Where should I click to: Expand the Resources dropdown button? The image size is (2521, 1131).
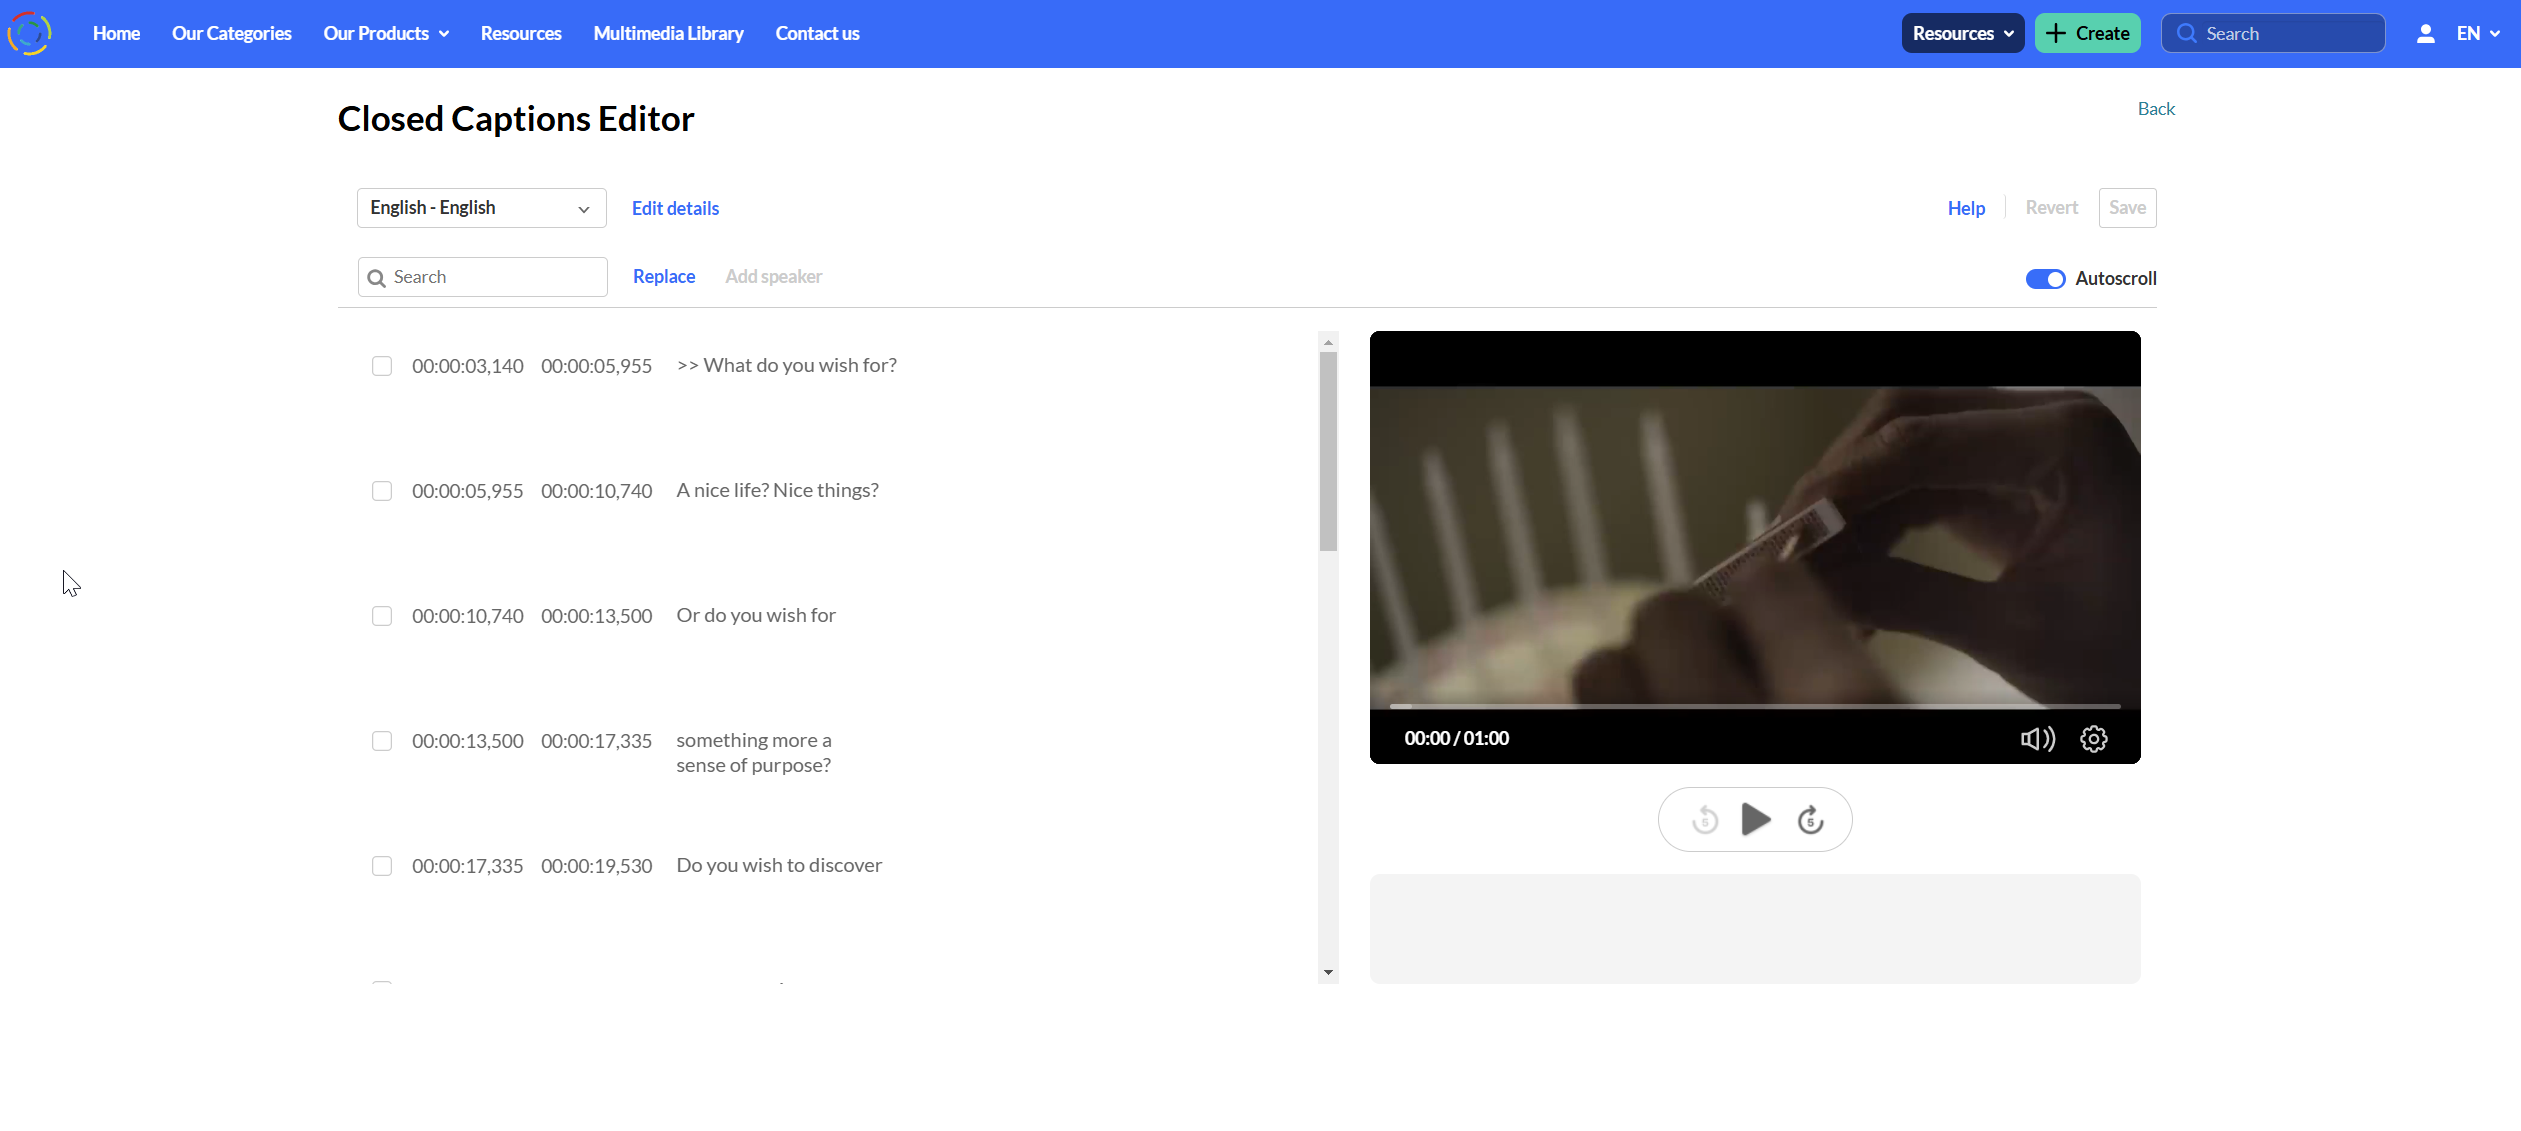1961,32
